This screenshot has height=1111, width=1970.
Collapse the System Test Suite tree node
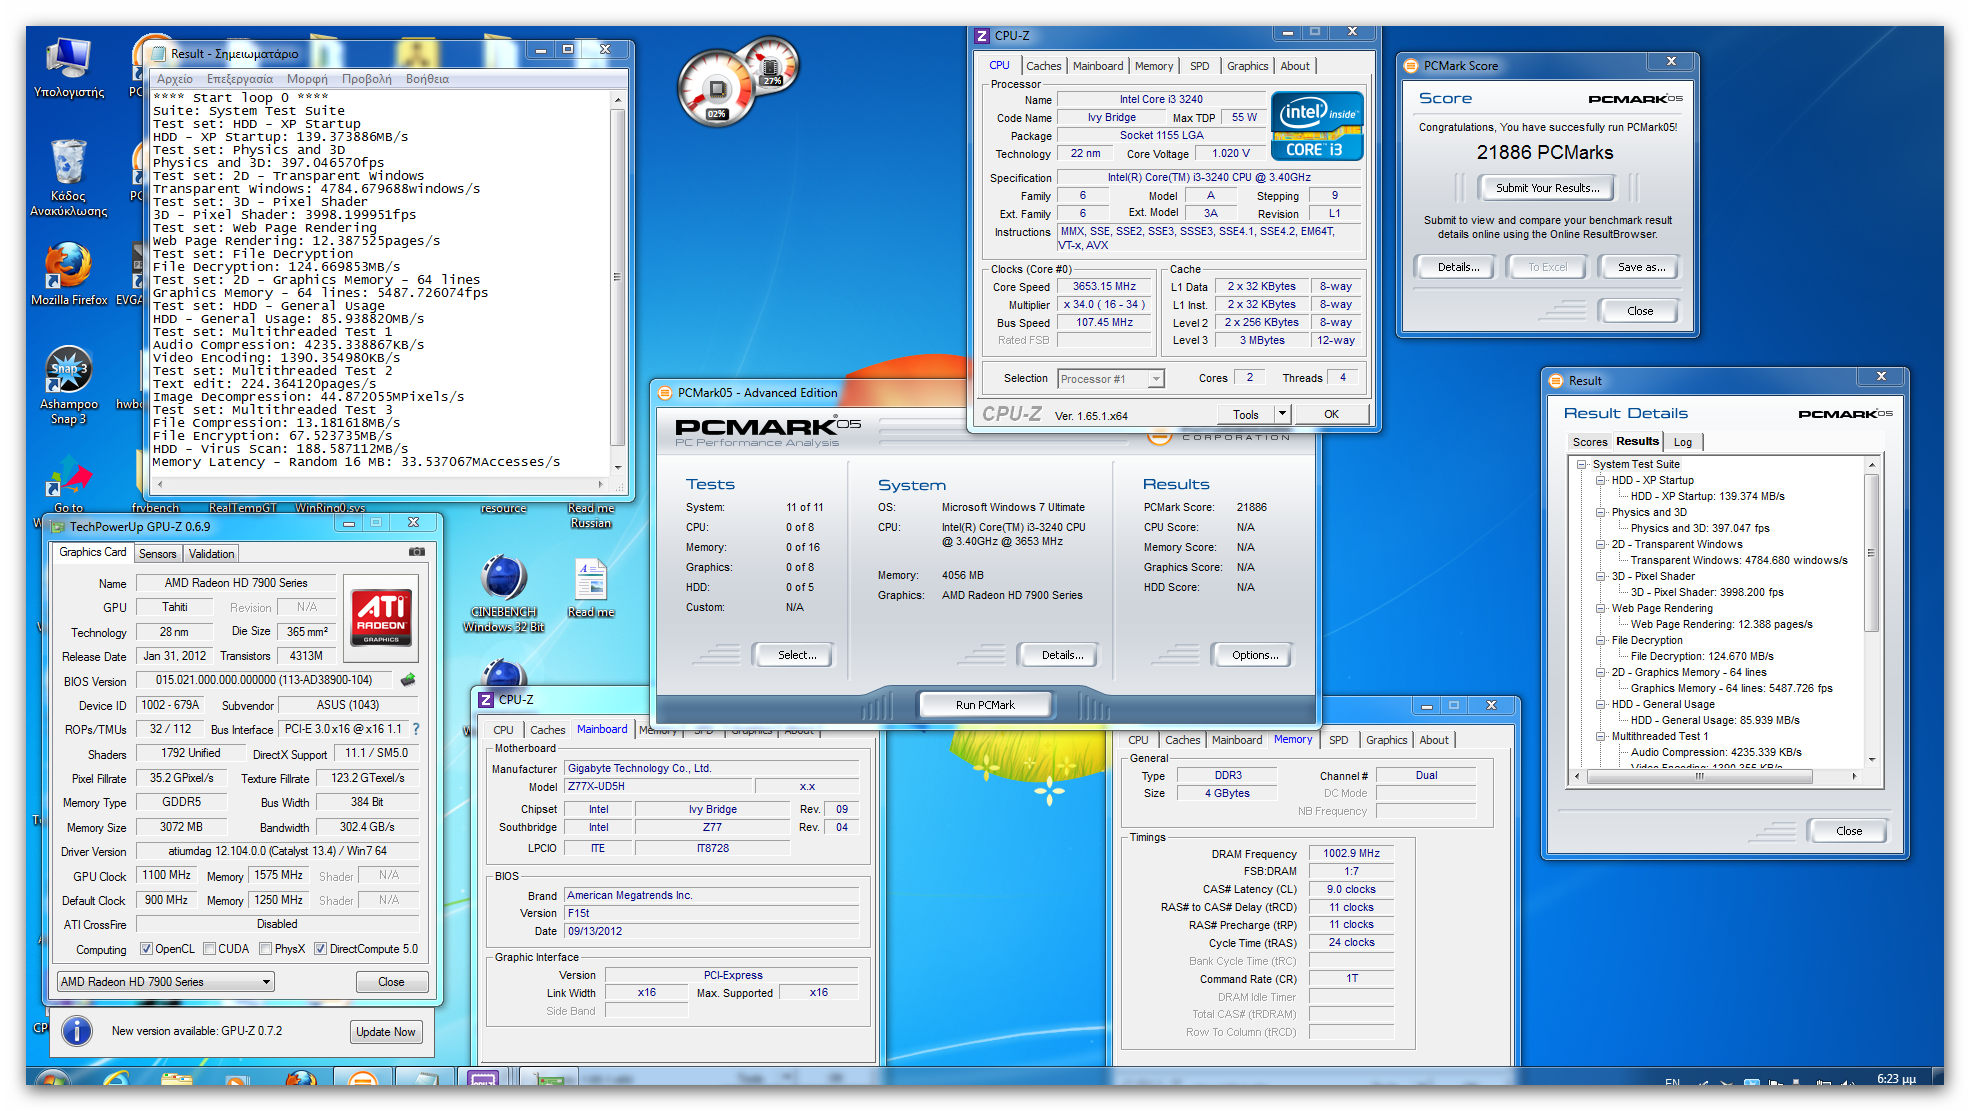(1582, 464)
